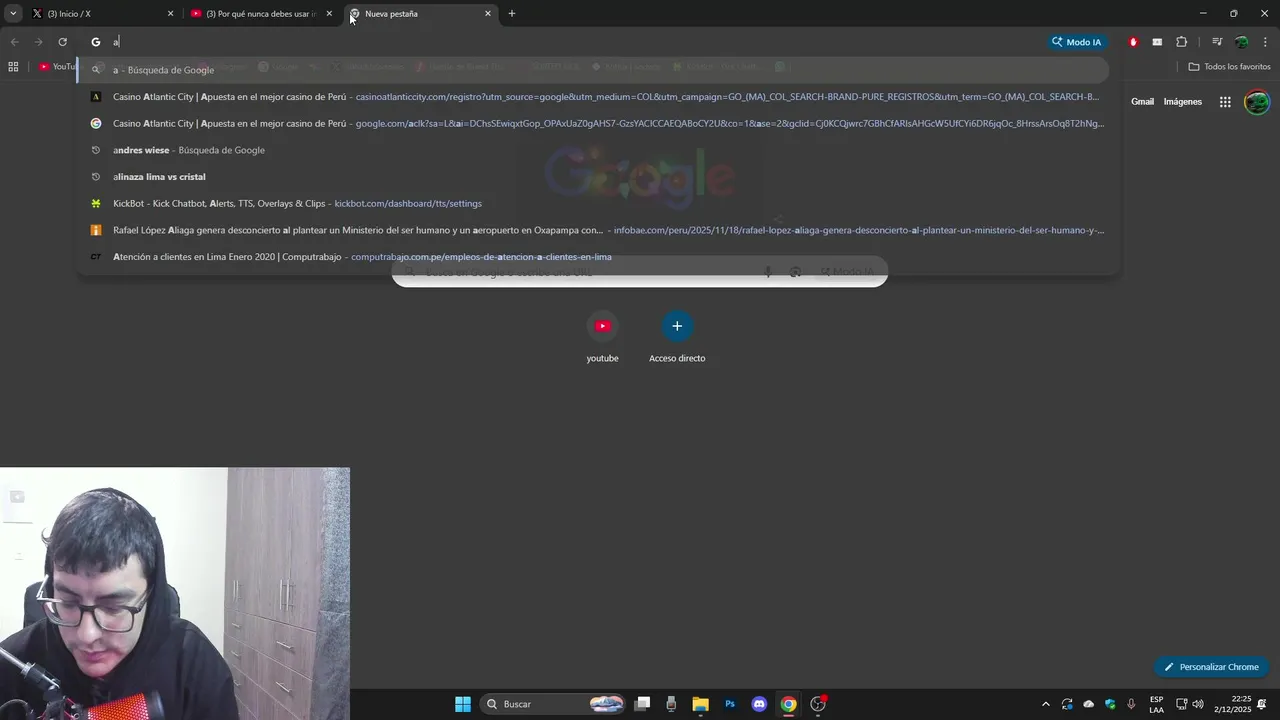Open the apps grid in bookmarks bar

pyautogui.click(x=13, y=67)
